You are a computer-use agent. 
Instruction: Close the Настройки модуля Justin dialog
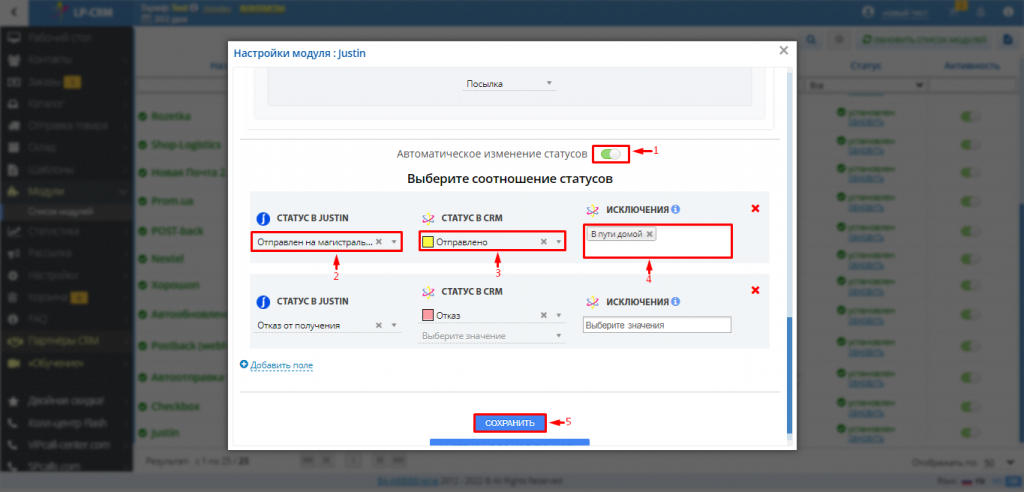pyautogui.click(x=784, y=50)
